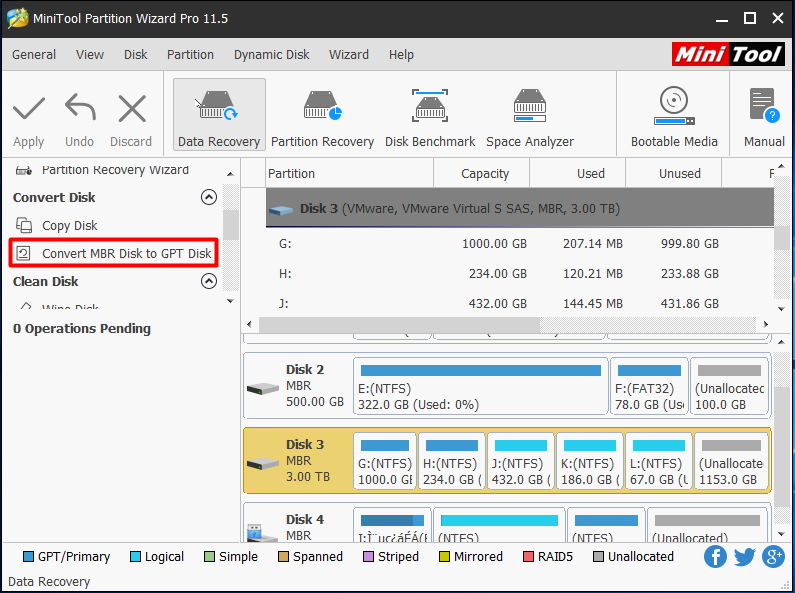Select the Disk 3 drive icon in disk map

tap(263, 463)
